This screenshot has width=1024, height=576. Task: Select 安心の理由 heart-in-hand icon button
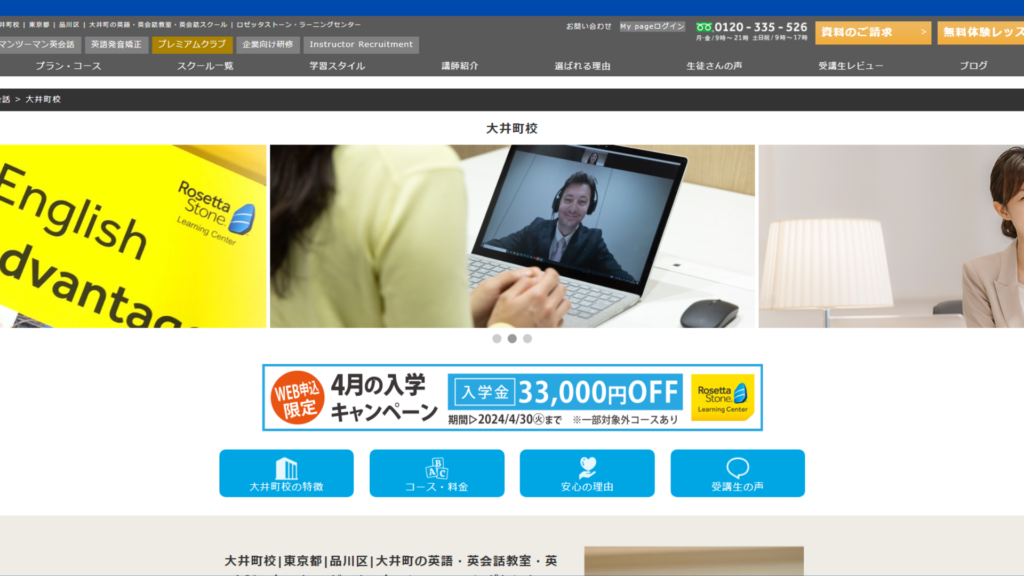pos(587,473)
